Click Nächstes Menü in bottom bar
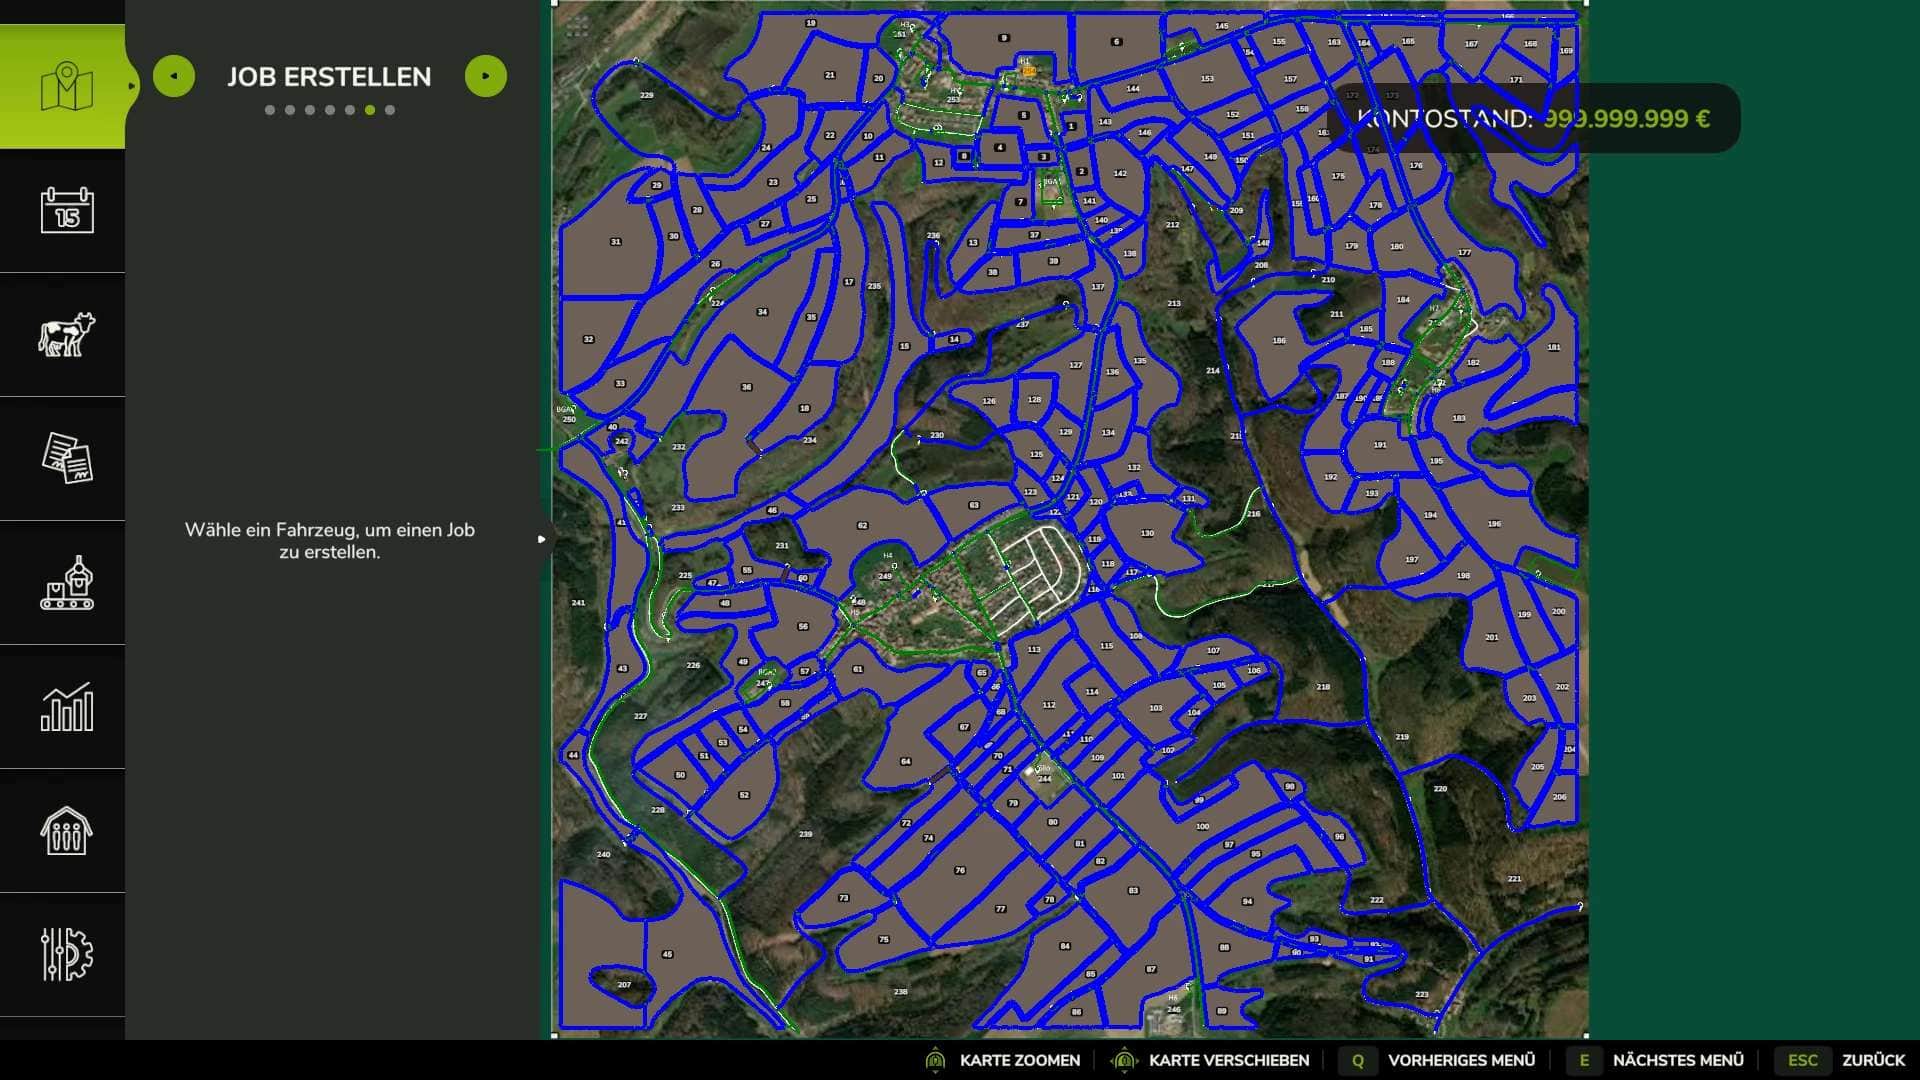 [1677, 1060]
